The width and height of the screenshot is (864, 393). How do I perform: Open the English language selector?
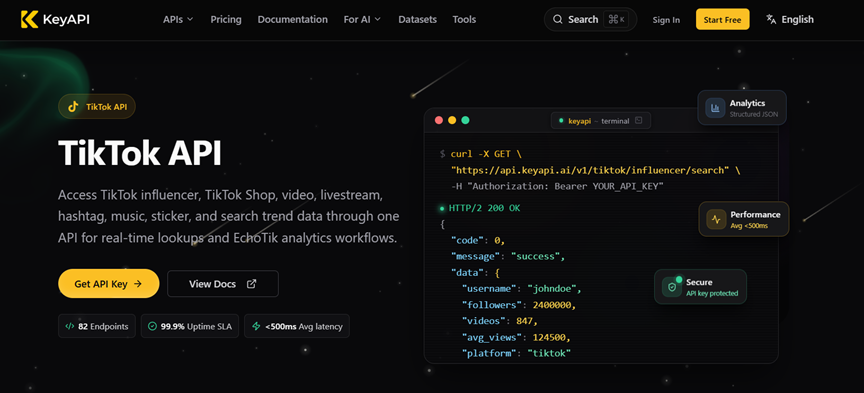(x=790, y=19)
